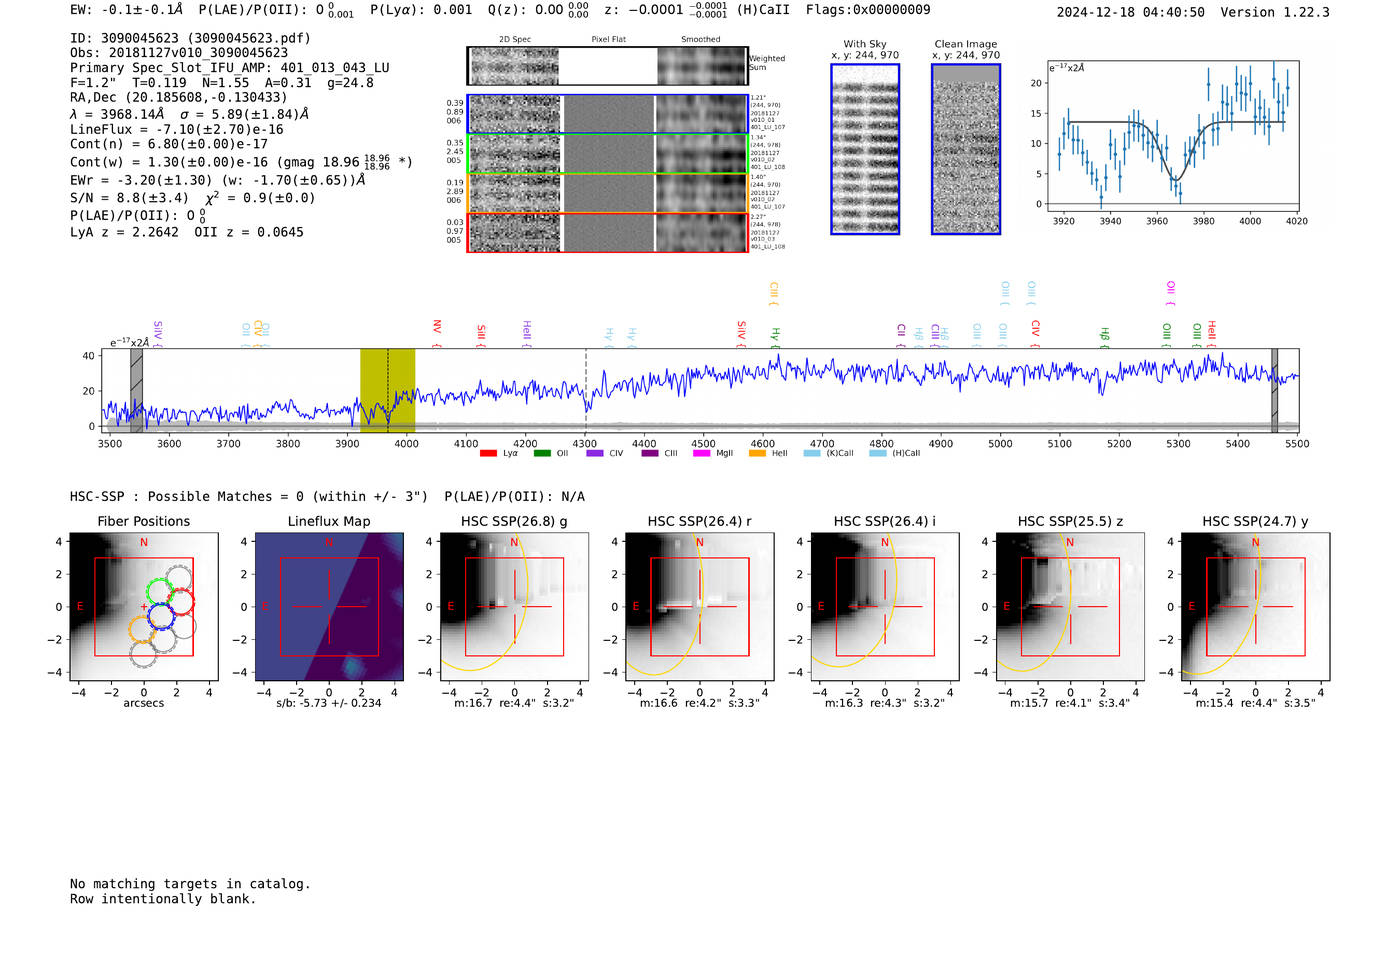Viewport: 1400px width, 953px height.
Task: Click the magenta OII label above spectrum
Action: pos(1170,294)
